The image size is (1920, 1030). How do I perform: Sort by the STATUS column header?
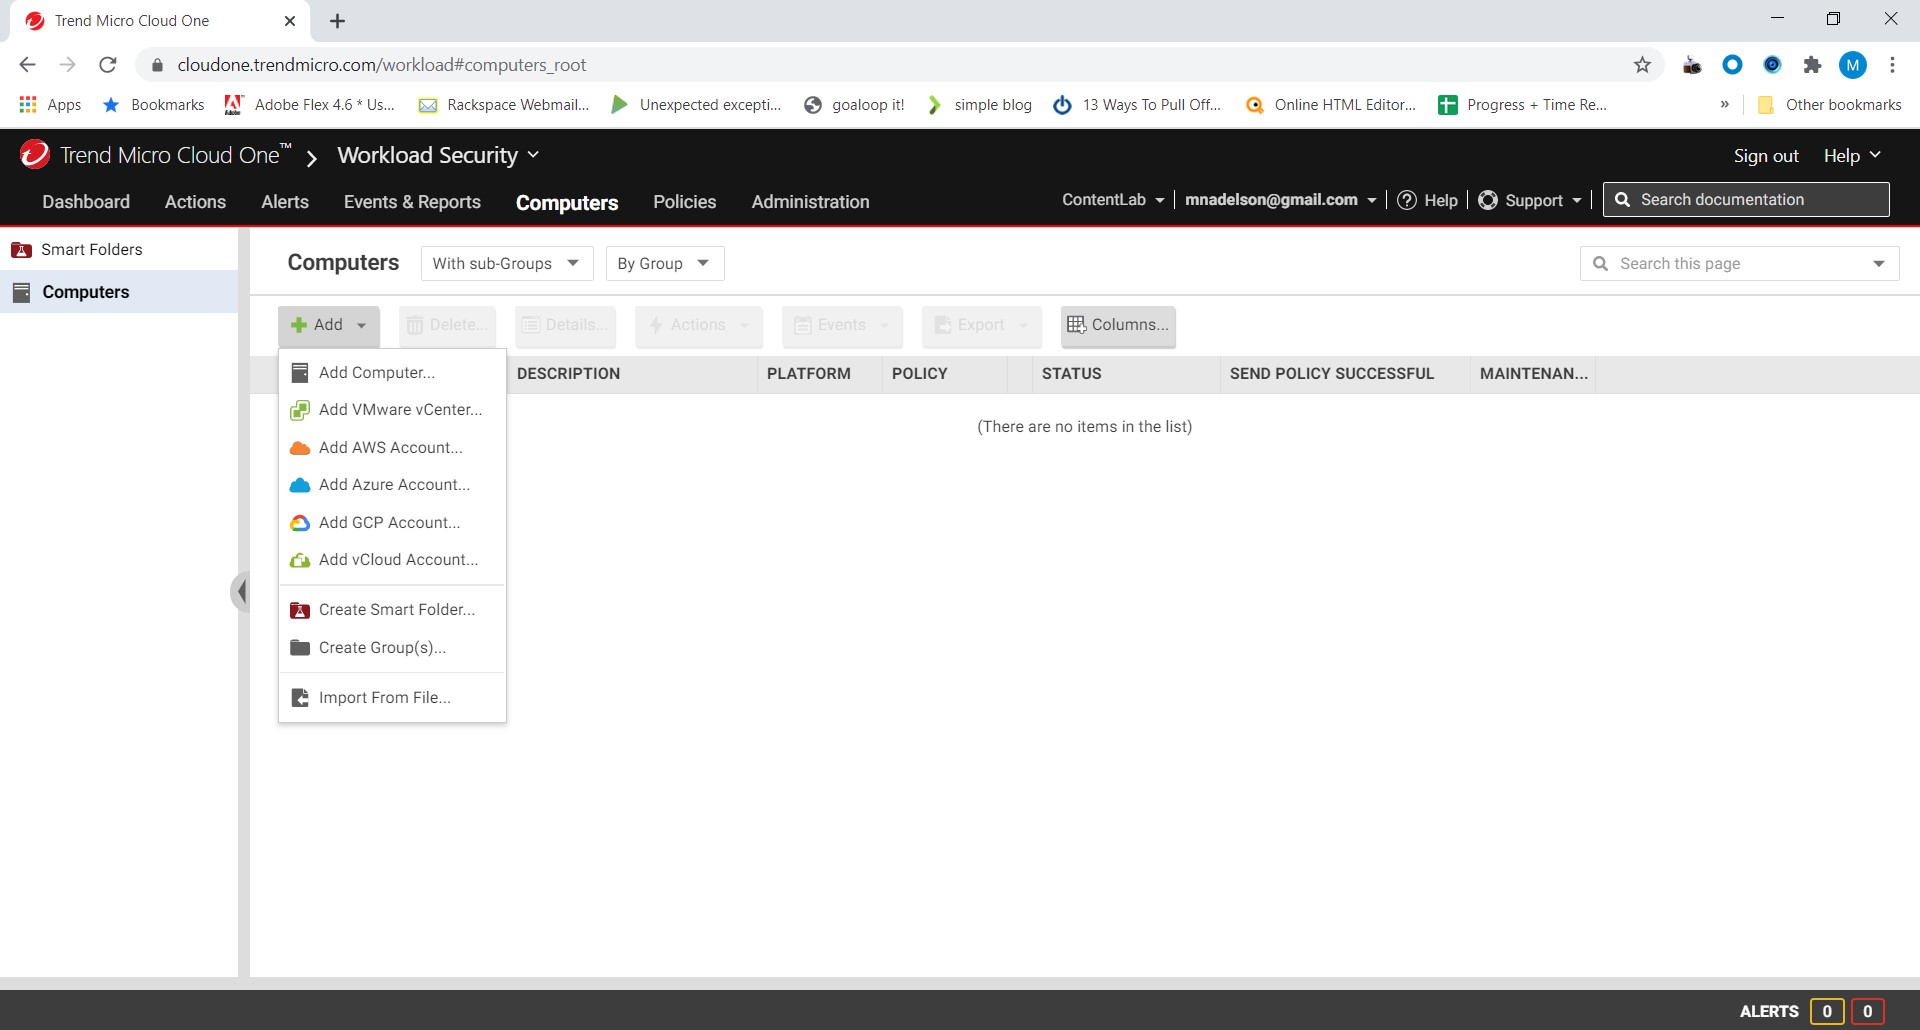coord(1072,374)
